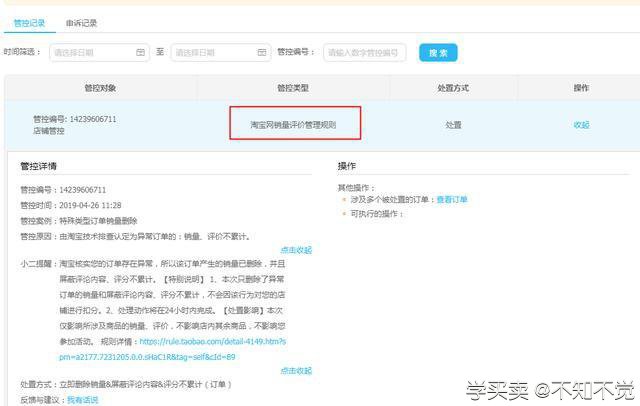Click the start date input field
640x406 pixels.
(99, 53)
